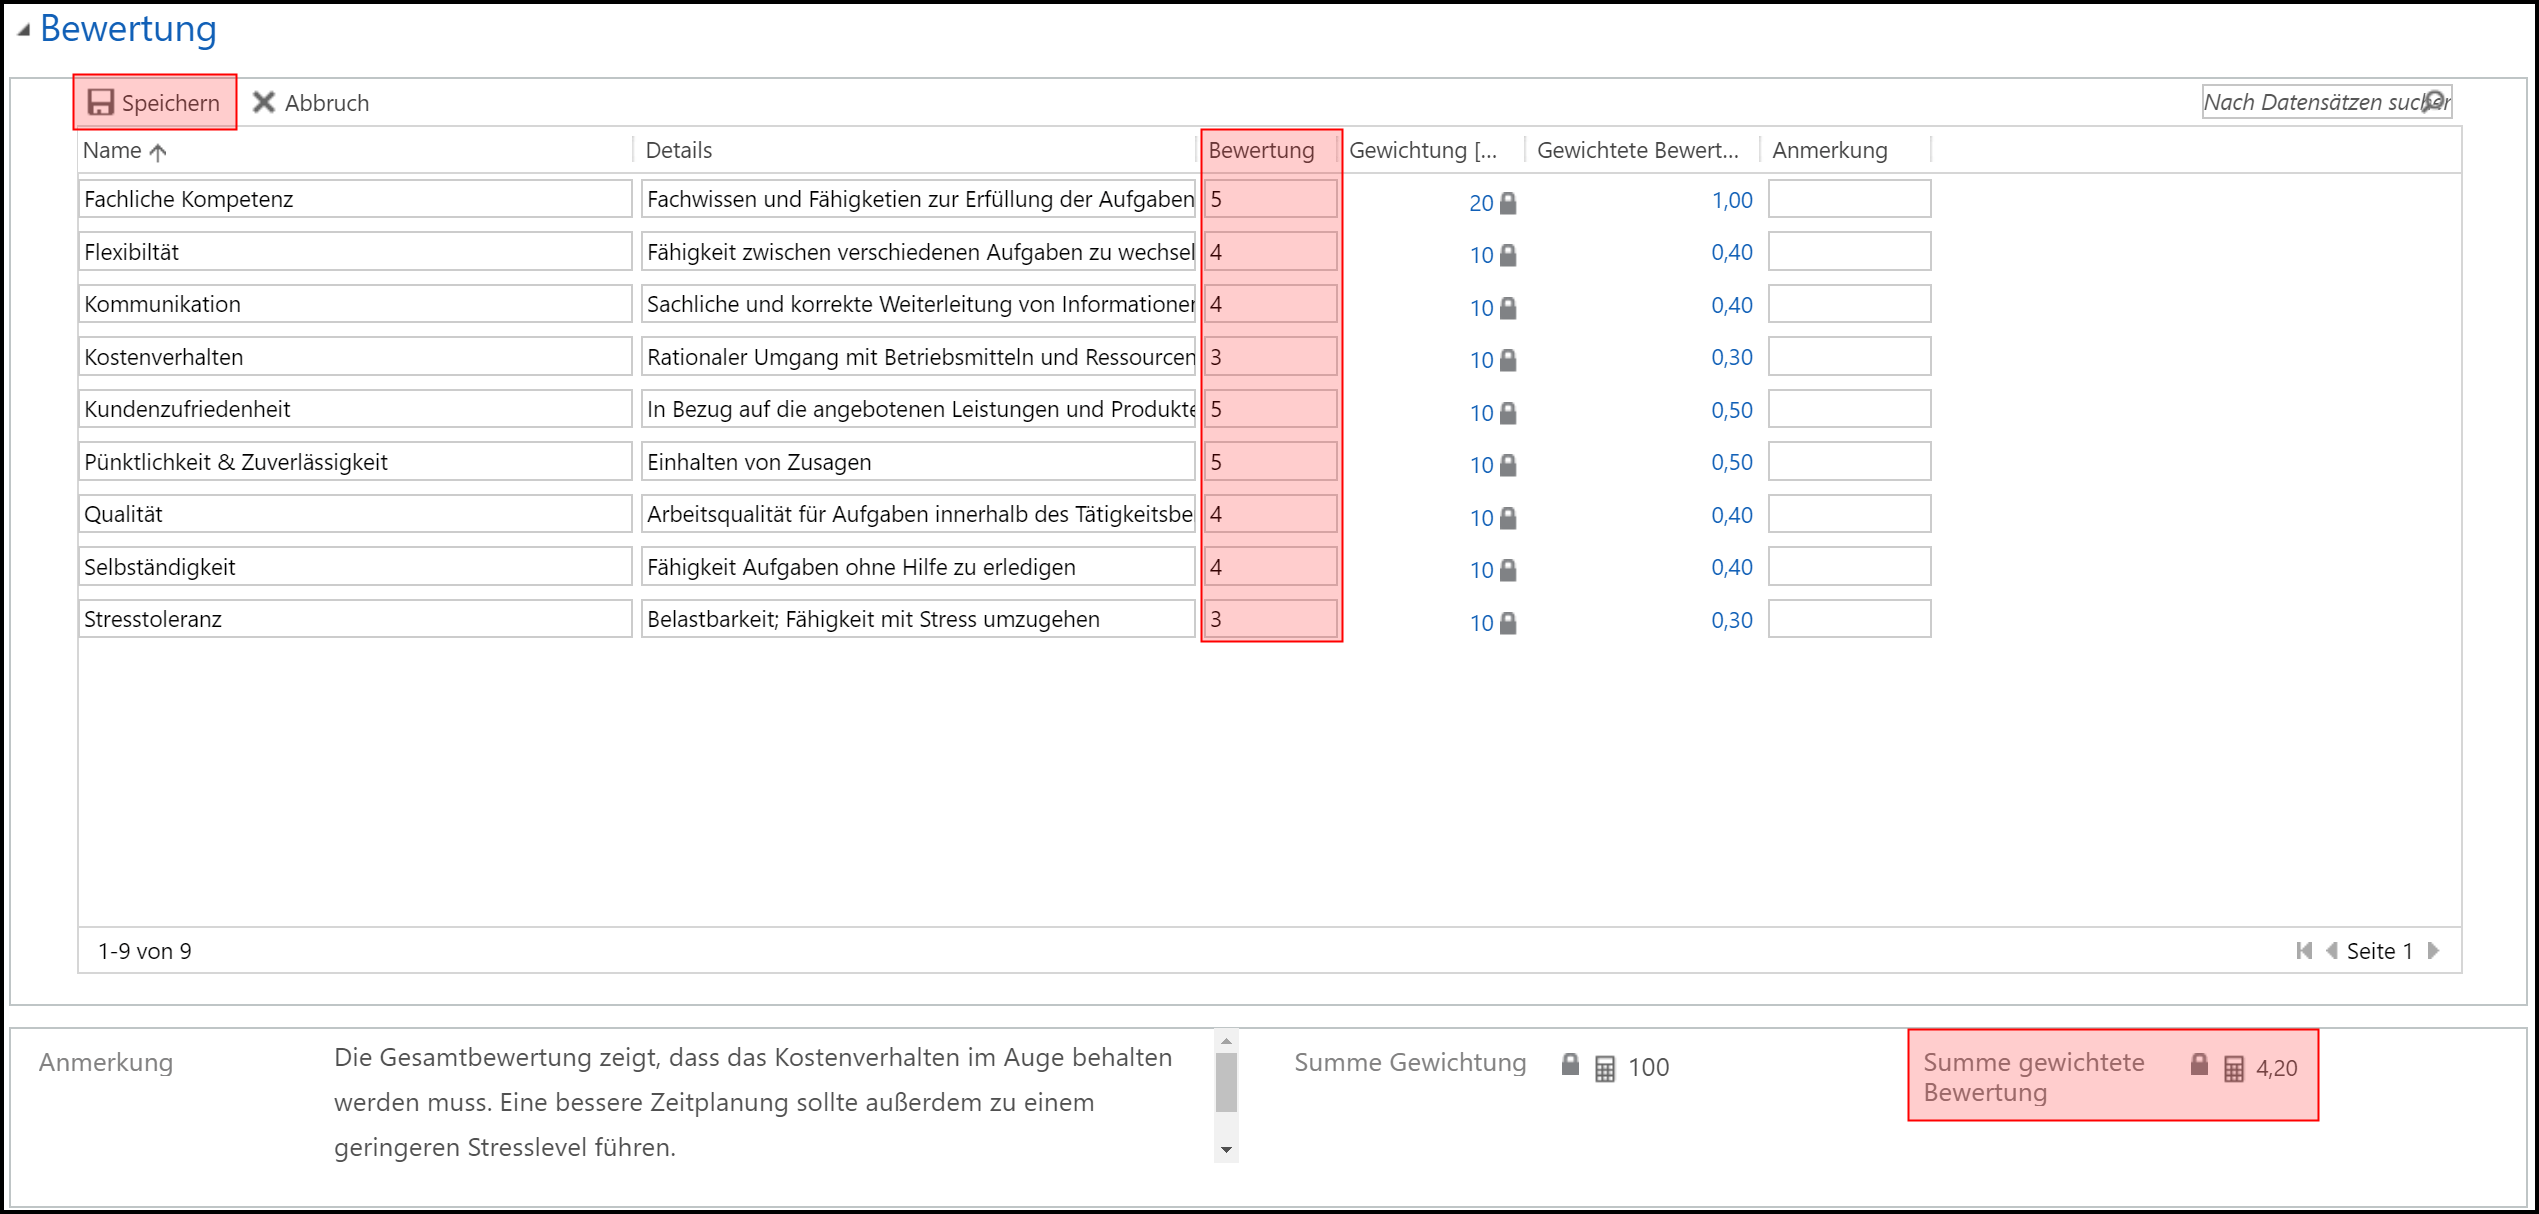Click the Gewichtung column header
This screenshot has height=1214, width=2539.
(1423, 150)
